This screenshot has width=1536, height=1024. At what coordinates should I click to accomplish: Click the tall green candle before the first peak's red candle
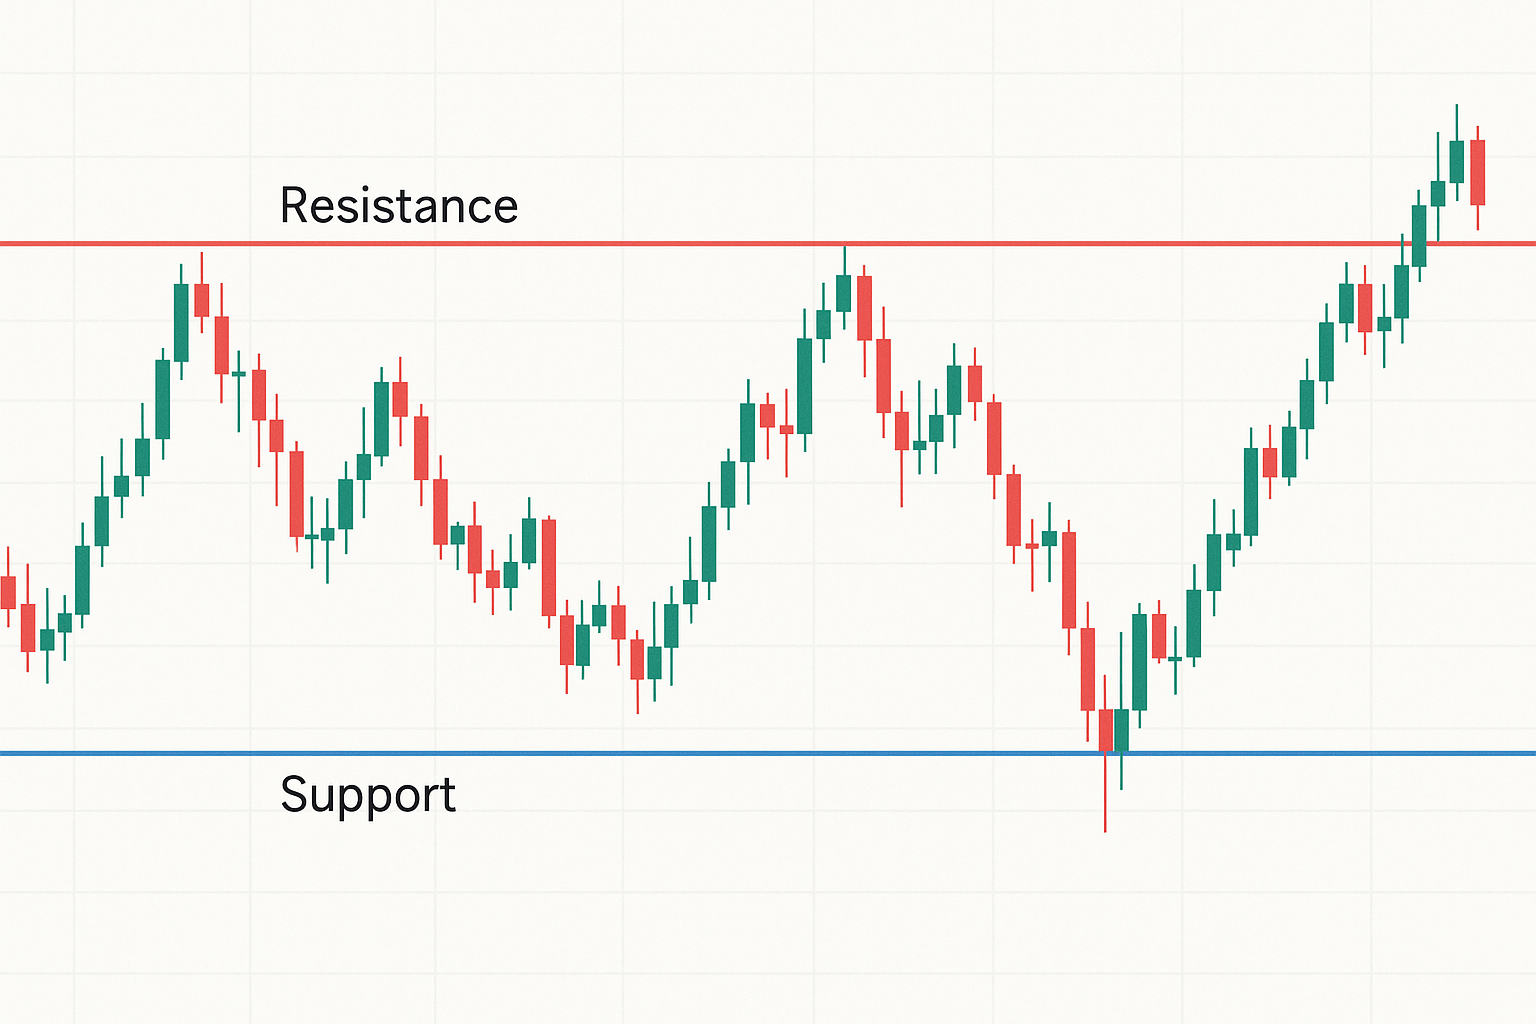coord(181,322)
